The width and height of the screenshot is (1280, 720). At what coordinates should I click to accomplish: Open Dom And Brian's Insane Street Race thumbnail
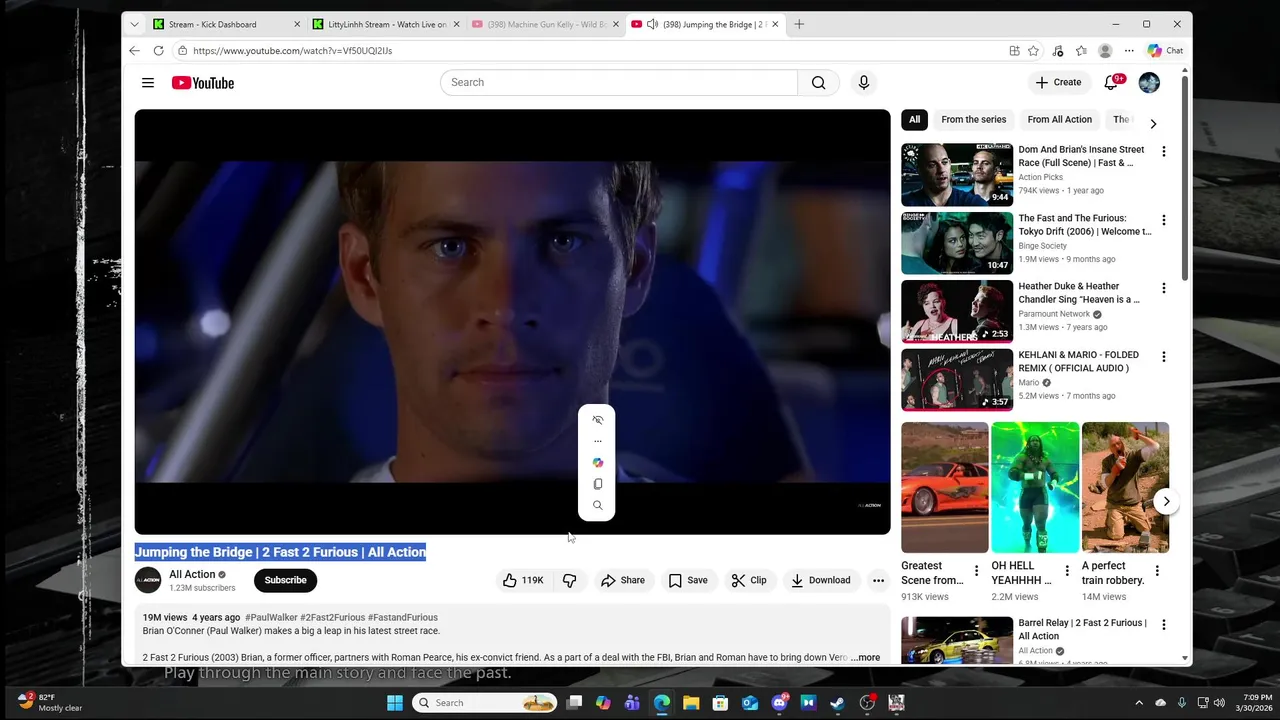957,174
